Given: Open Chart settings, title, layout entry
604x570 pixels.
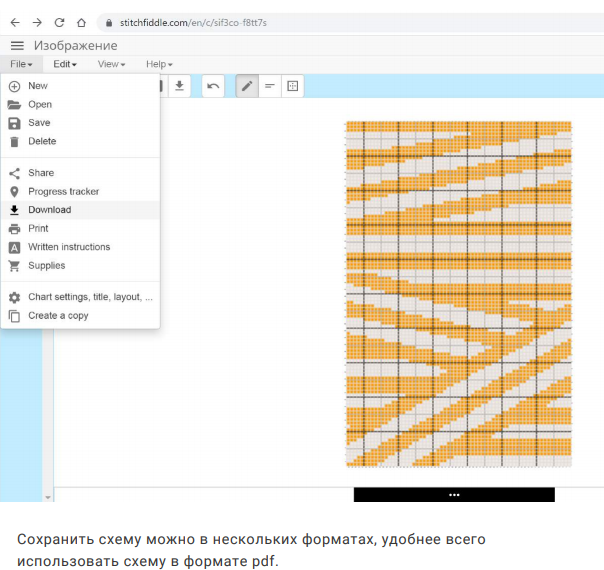Looking at the screenshot, I should 80,297.
